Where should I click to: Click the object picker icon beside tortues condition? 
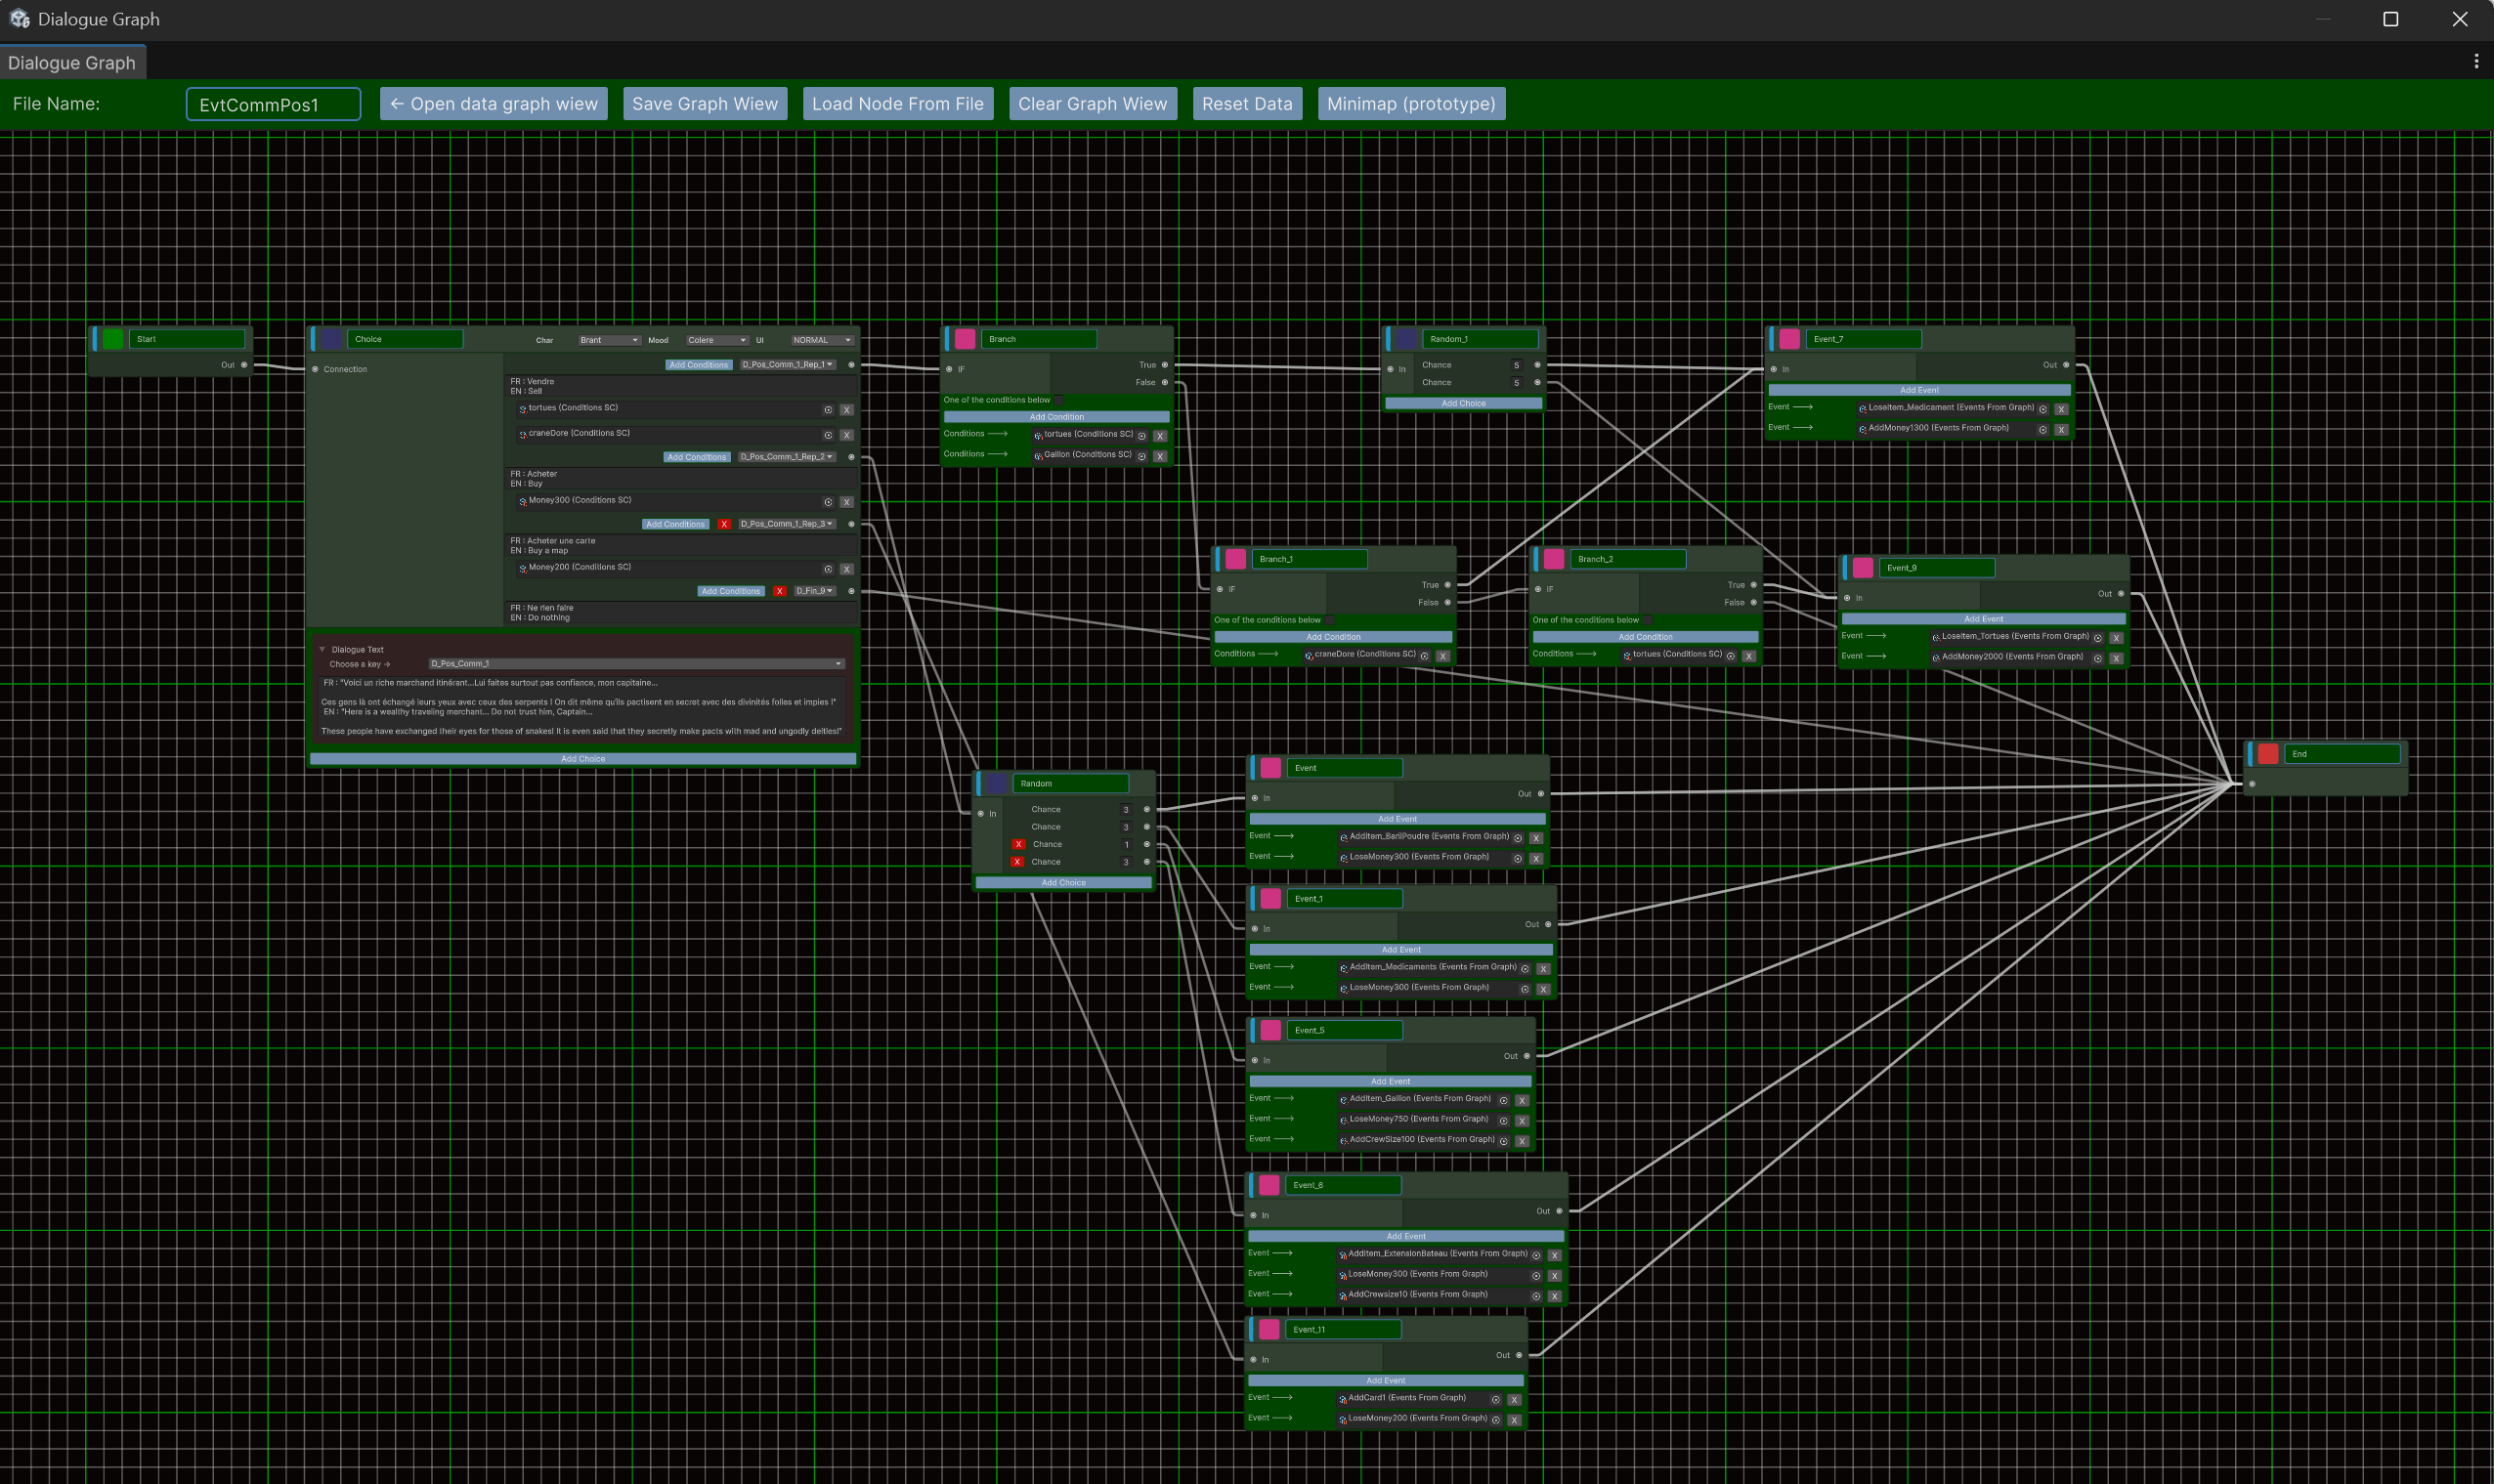pos(827,409)
